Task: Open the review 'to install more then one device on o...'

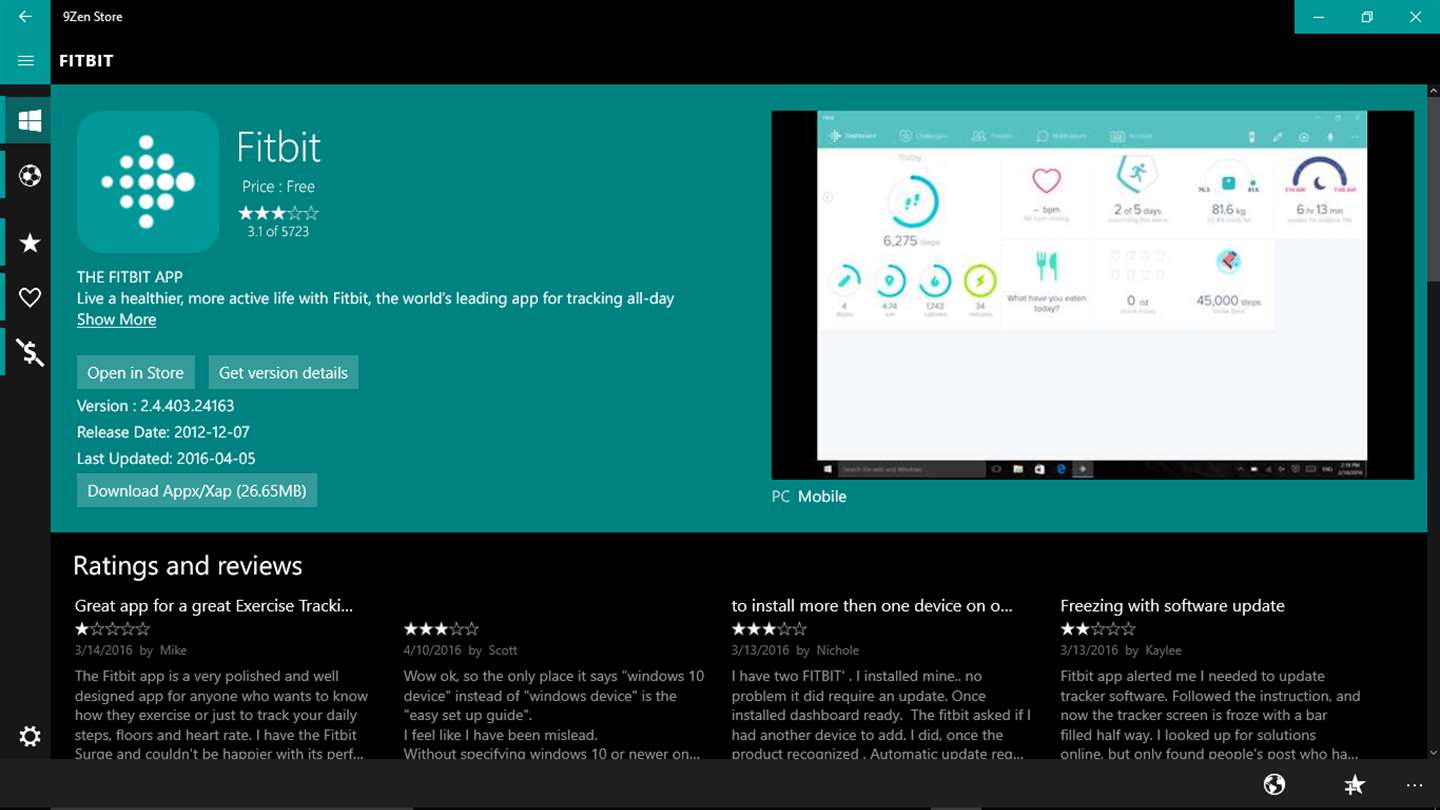Action: (x=881, y=680)
